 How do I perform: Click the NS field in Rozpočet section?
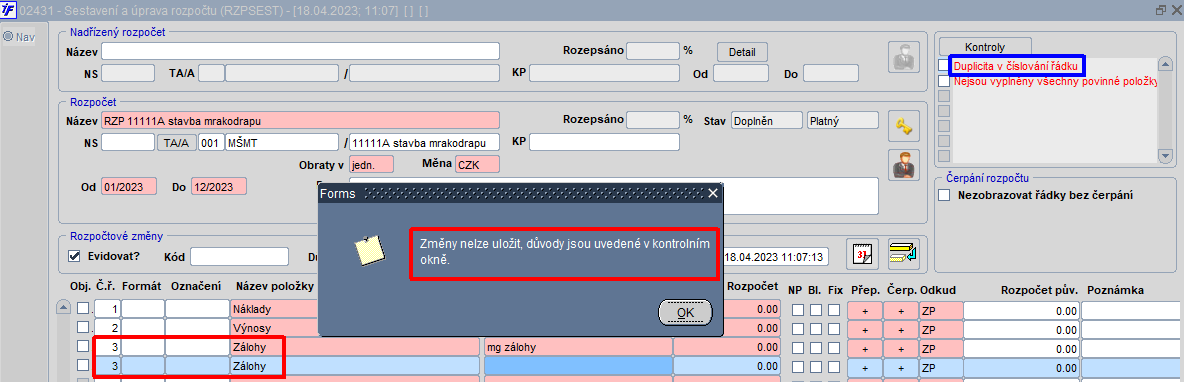128,142
